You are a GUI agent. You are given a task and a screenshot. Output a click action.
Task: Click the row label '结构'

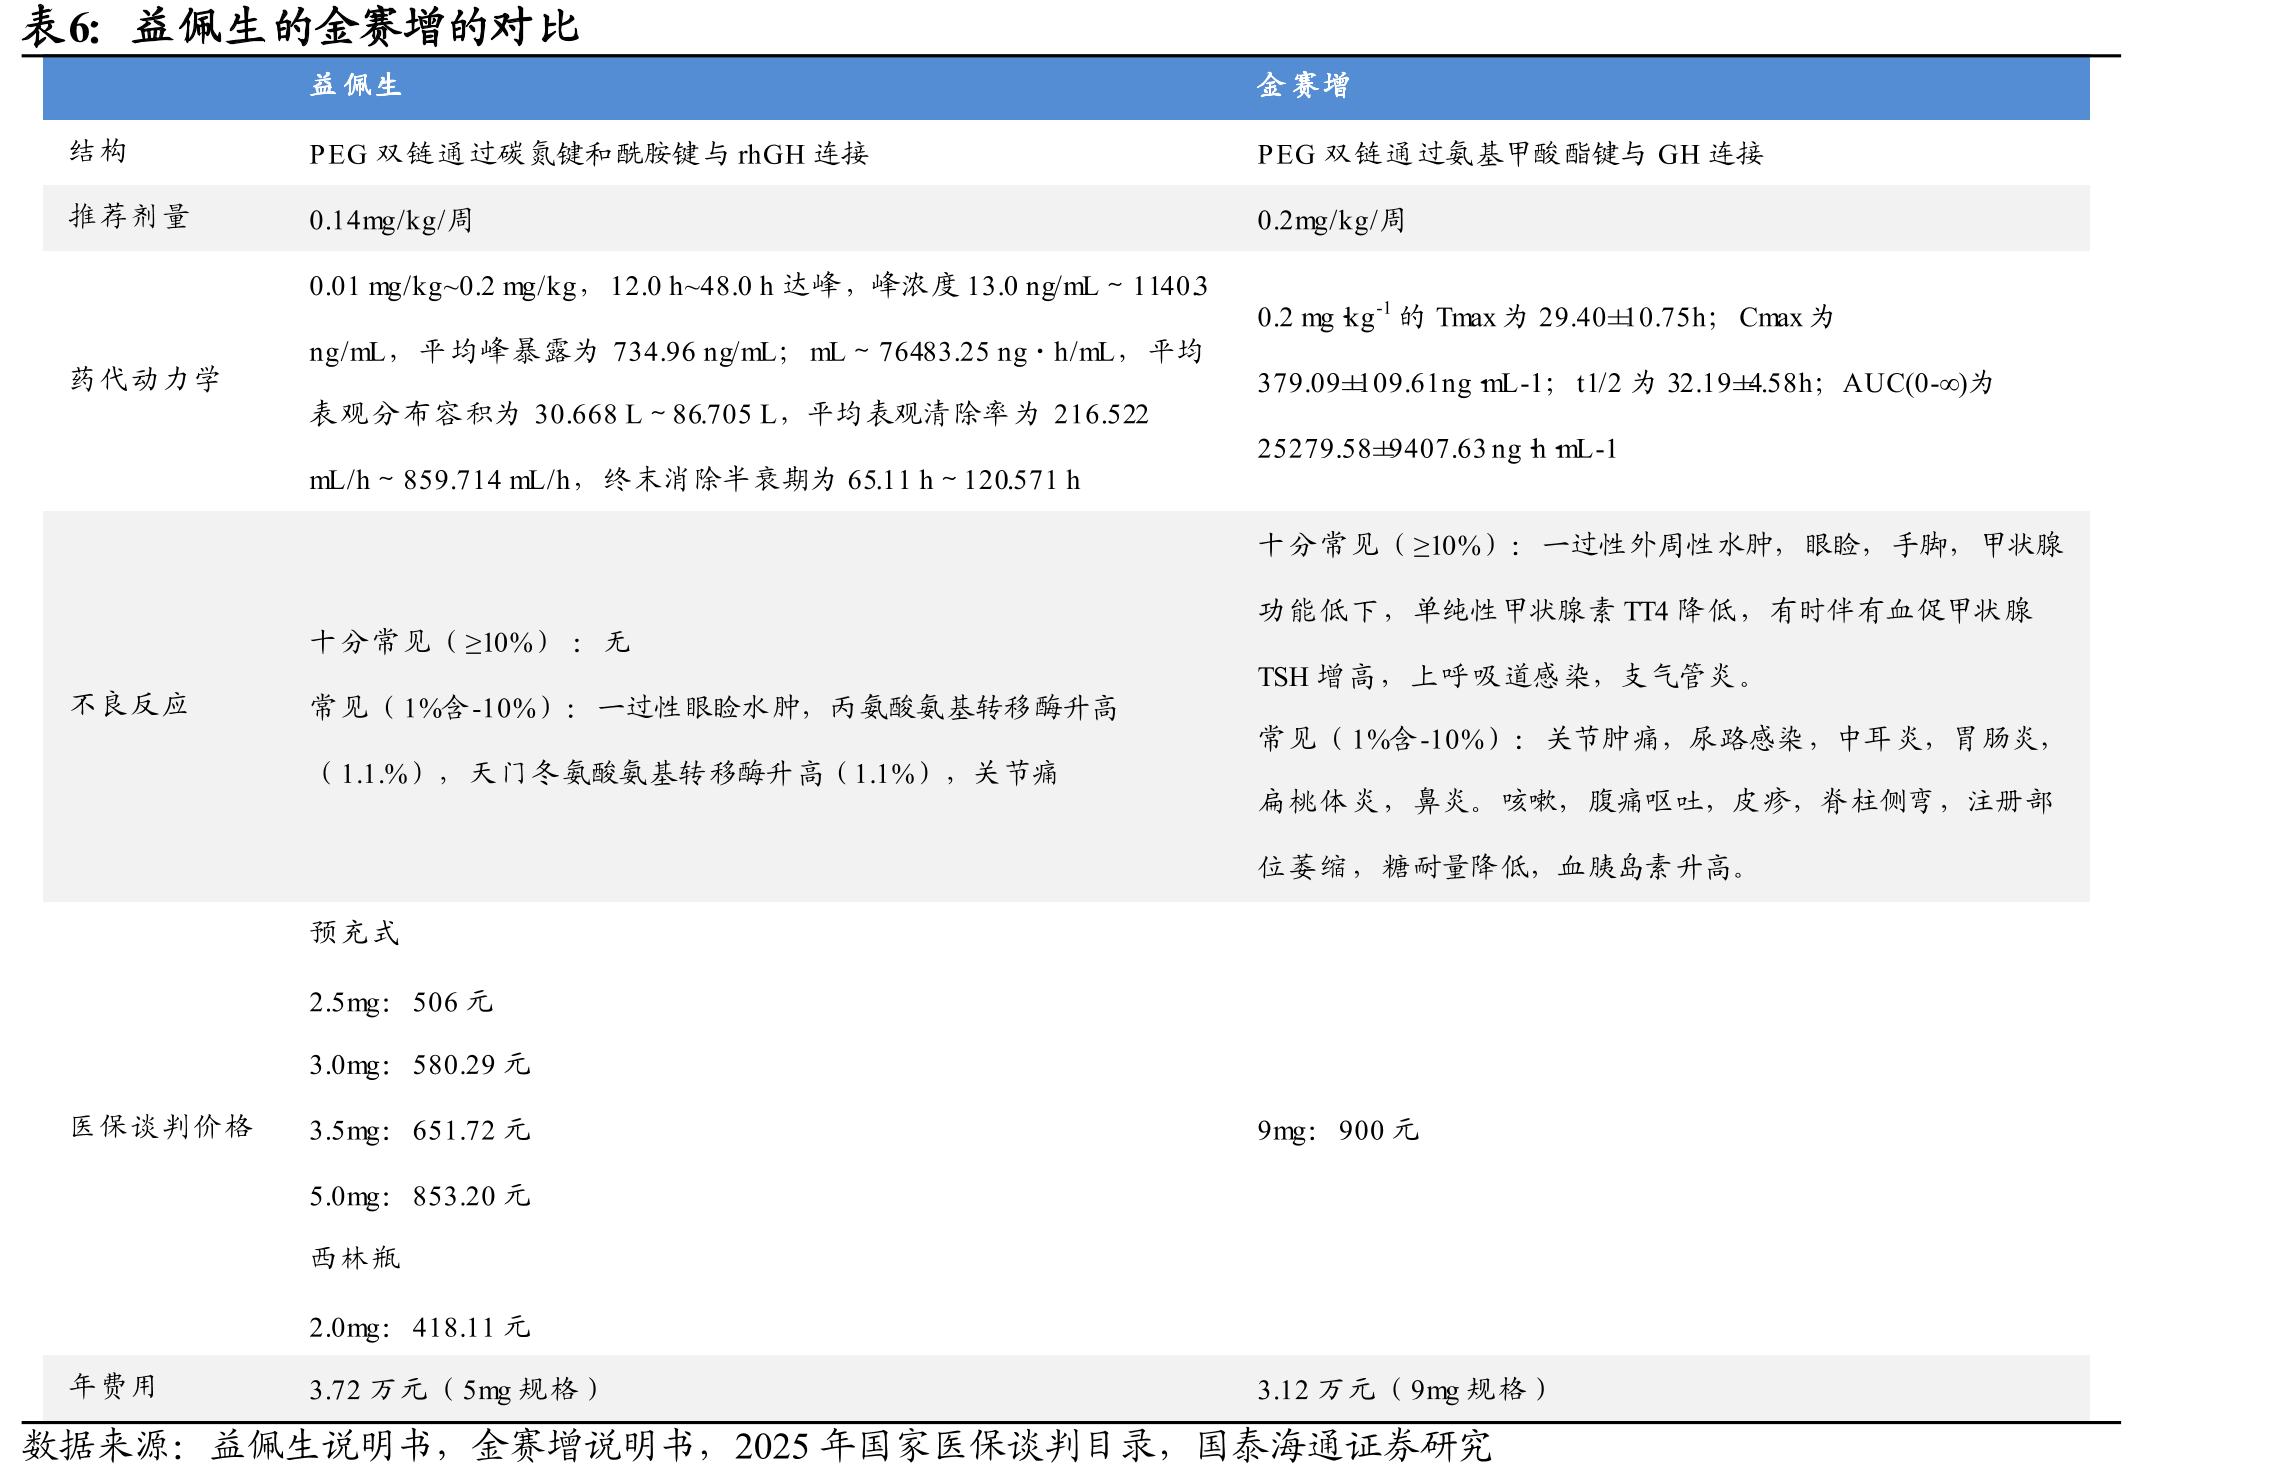98,152
